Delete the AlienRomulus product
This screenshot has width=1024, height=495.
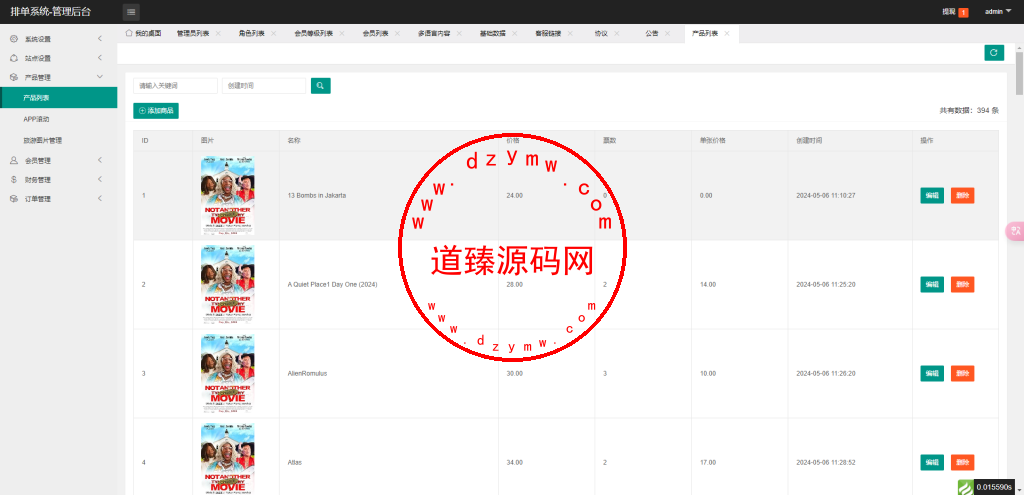pos(963,374)
